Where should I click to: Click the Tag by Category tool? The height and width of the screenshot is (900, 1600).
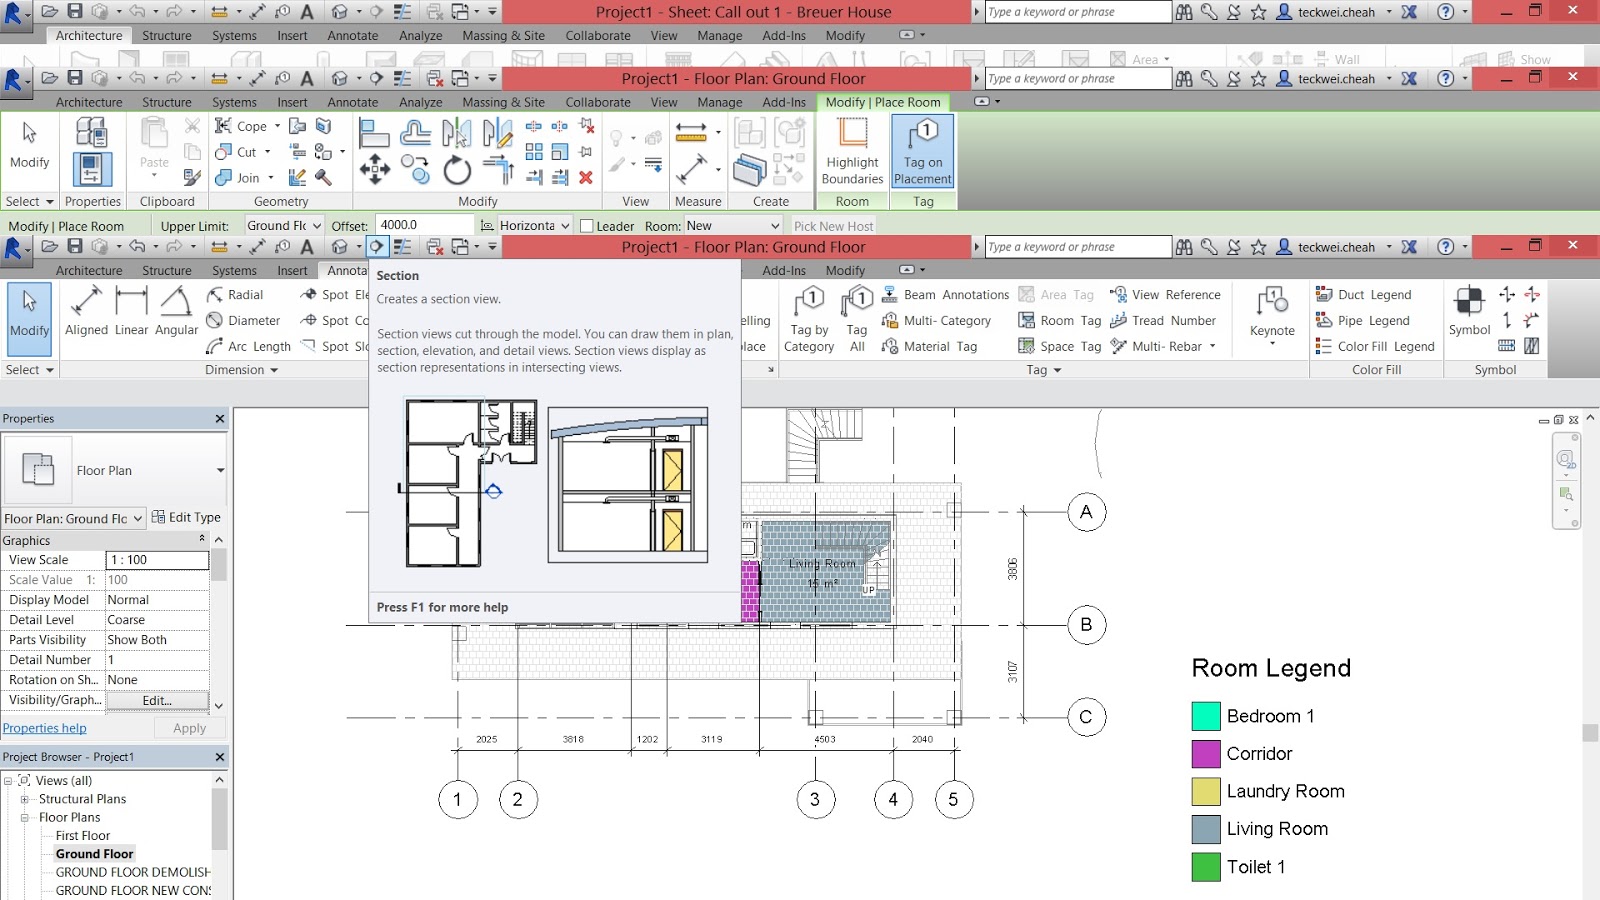[809, 320]
